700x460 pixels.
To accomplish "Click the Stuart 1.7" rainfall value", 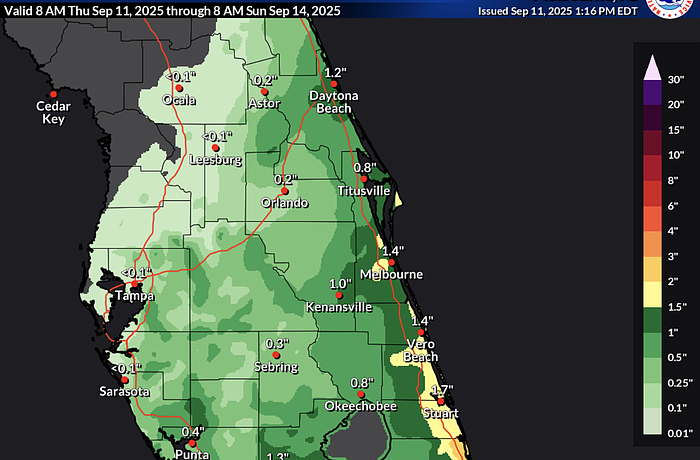I will [441, 390].
